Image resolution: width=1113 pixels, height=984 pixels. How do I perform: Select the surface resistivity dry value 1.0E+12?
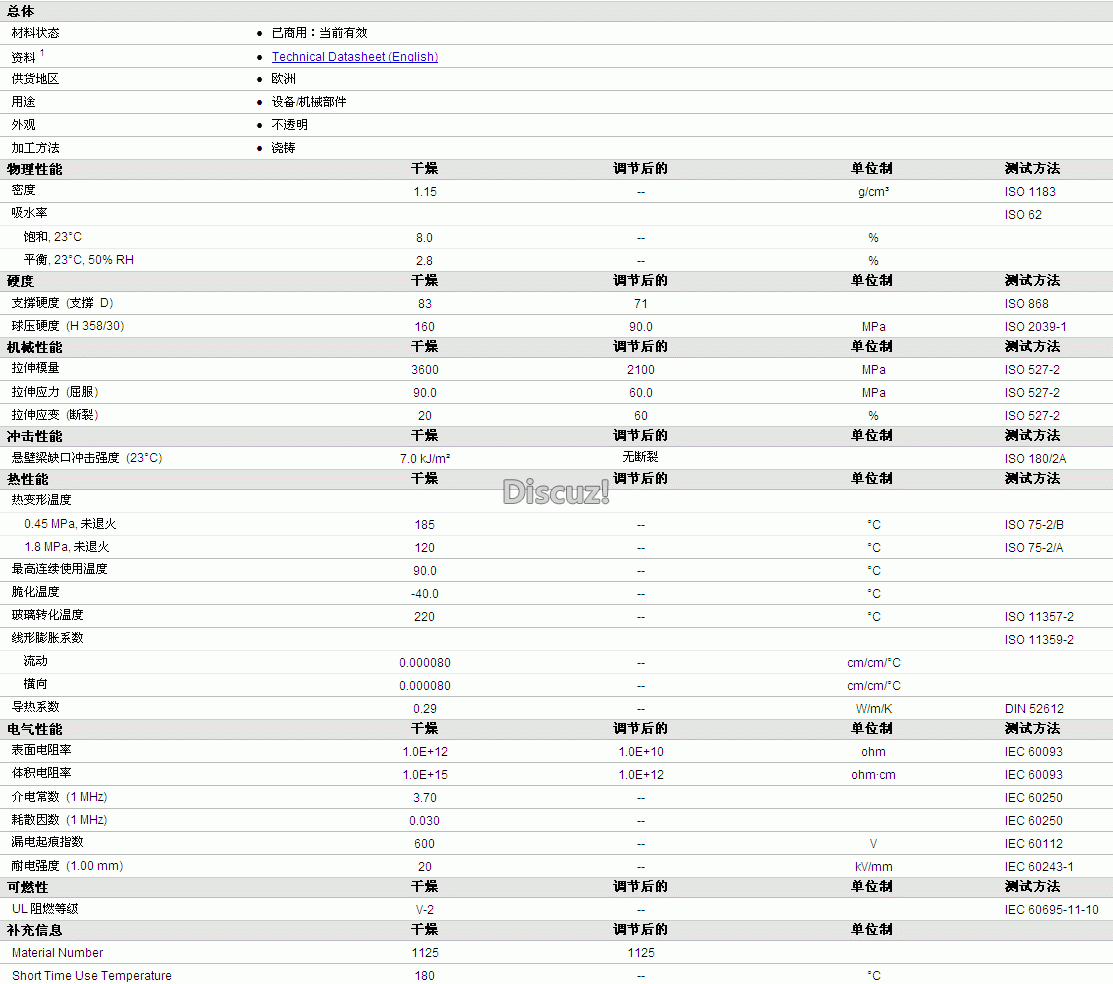click(x=424, y=752)
